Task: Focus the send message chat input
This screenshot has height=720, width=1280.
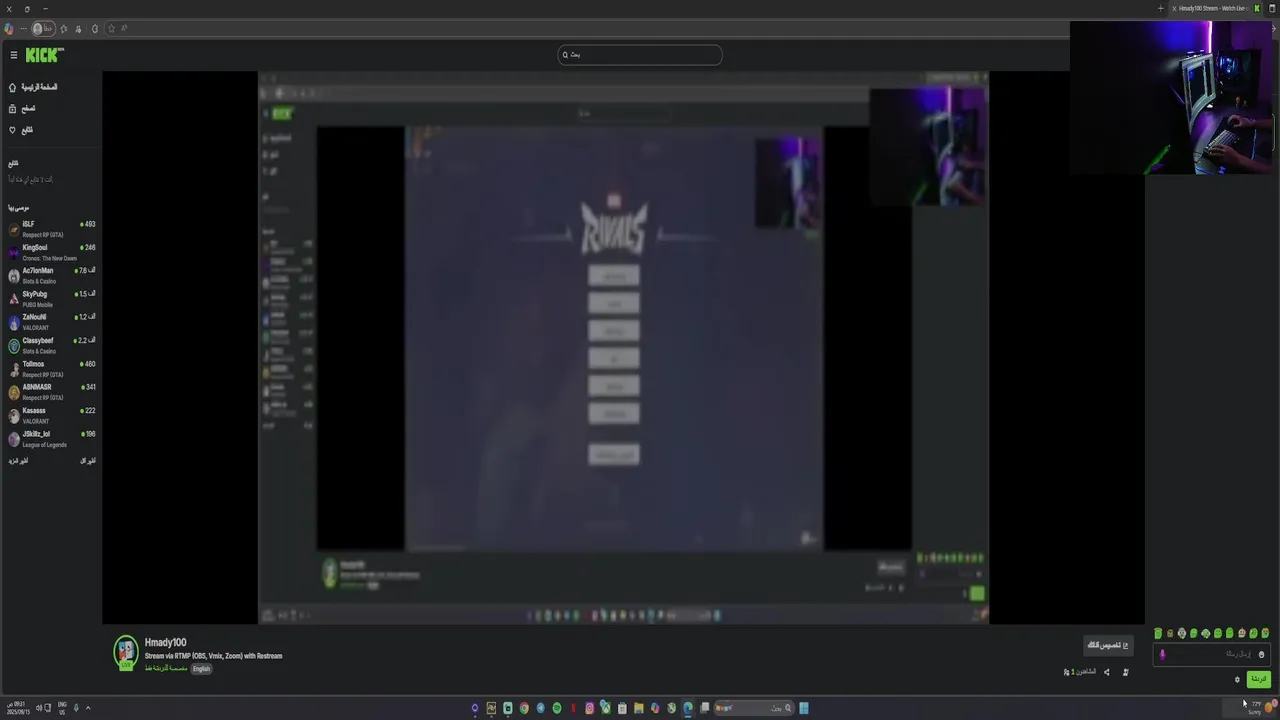Action: tap(1211, 654)
